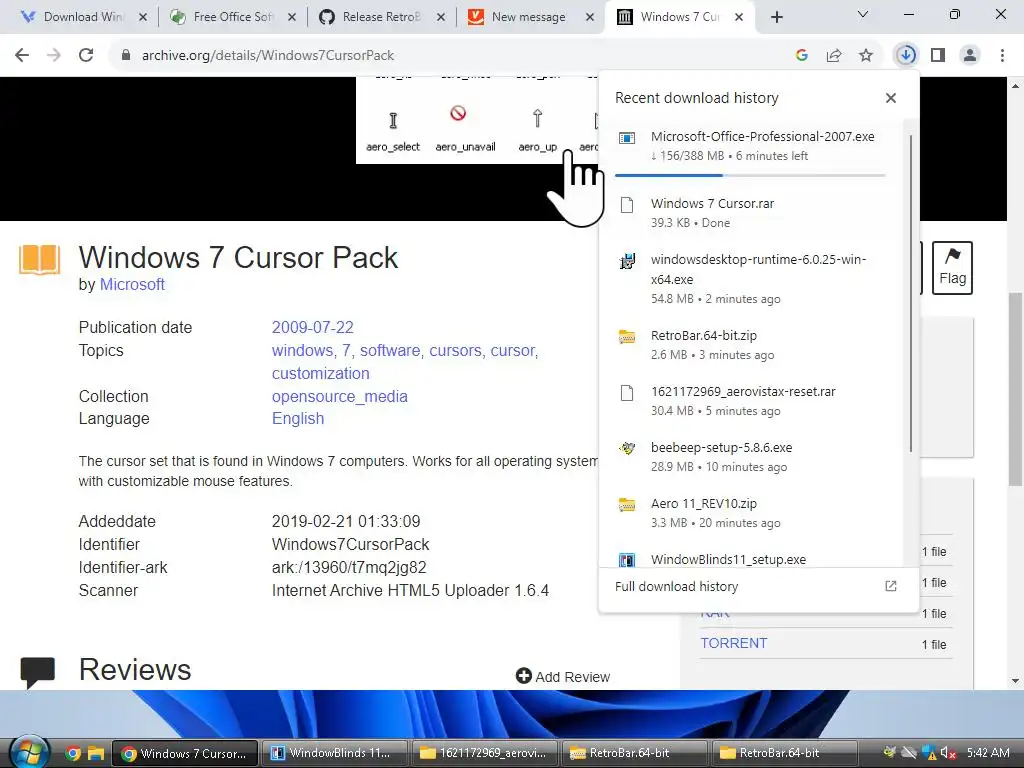This screenshot has width=1024, height=768.
Task: Open Full download history
Action: 677,586
